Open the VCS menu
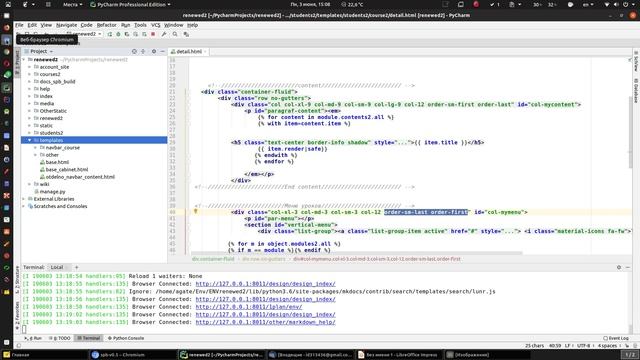The height and width of the screenshot is (360, 640). click(156, 25)
